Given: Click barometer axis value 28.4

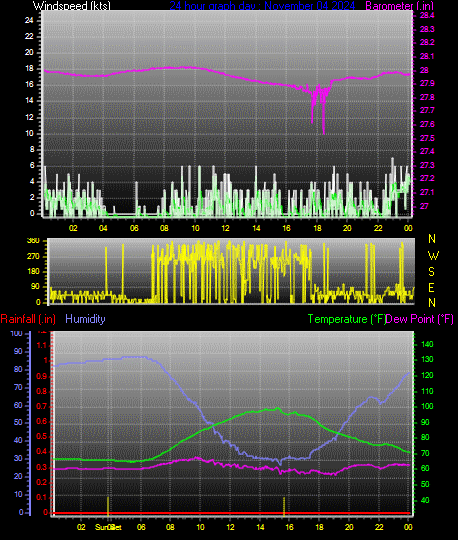Looking at the screenshot, I should click(427, 15).
